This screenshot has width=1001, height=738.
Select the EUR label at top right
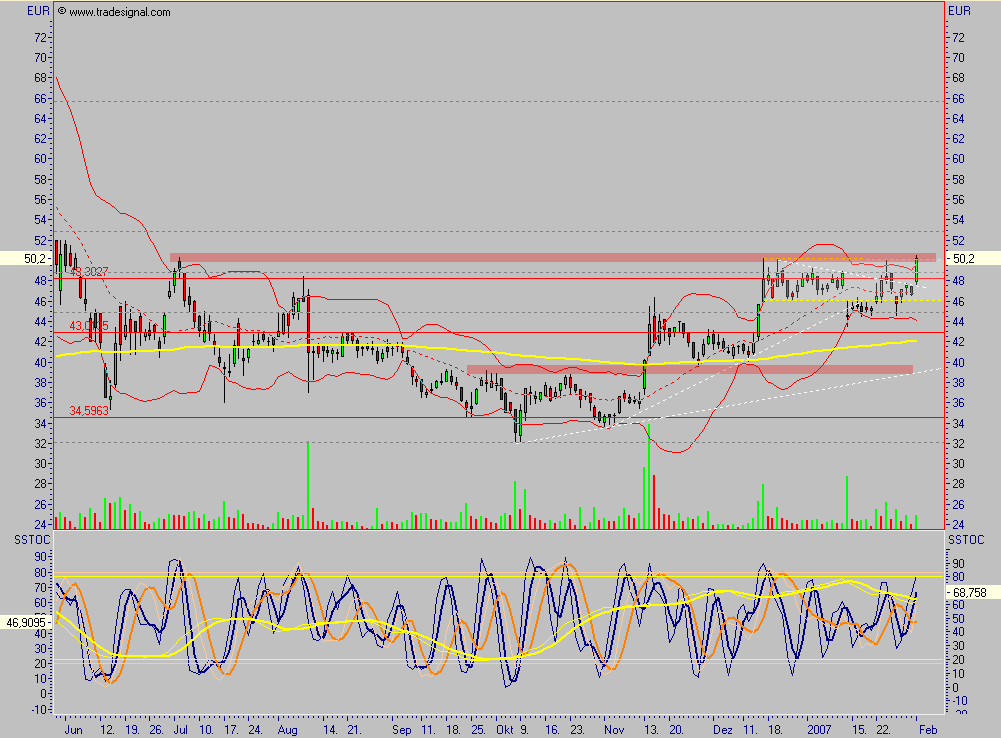click(x=959, y=11)
